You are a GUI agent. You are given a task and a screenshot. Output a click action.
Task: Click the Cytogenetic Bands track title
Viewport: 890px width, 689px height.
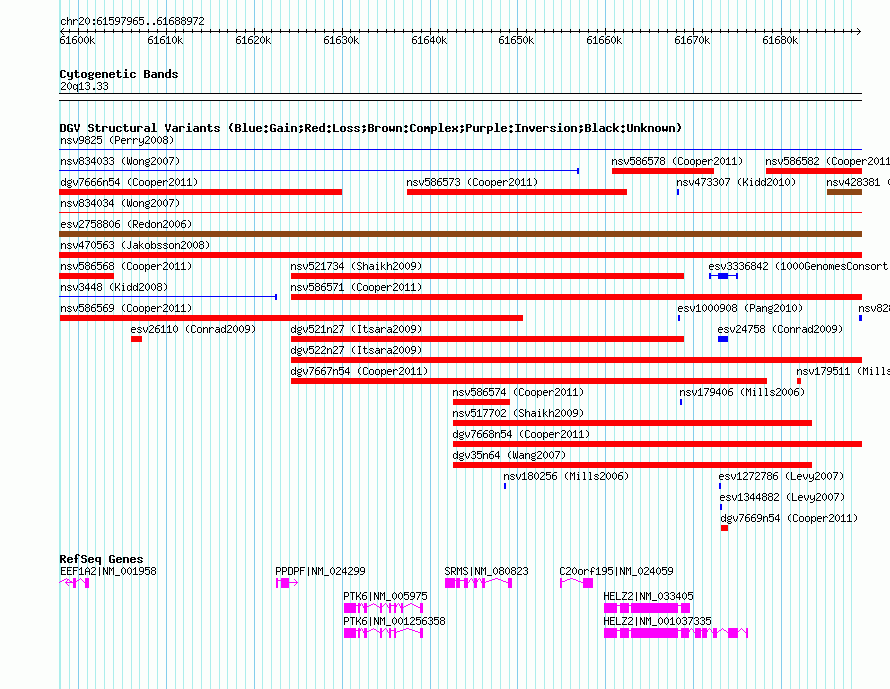click(119, 74)
